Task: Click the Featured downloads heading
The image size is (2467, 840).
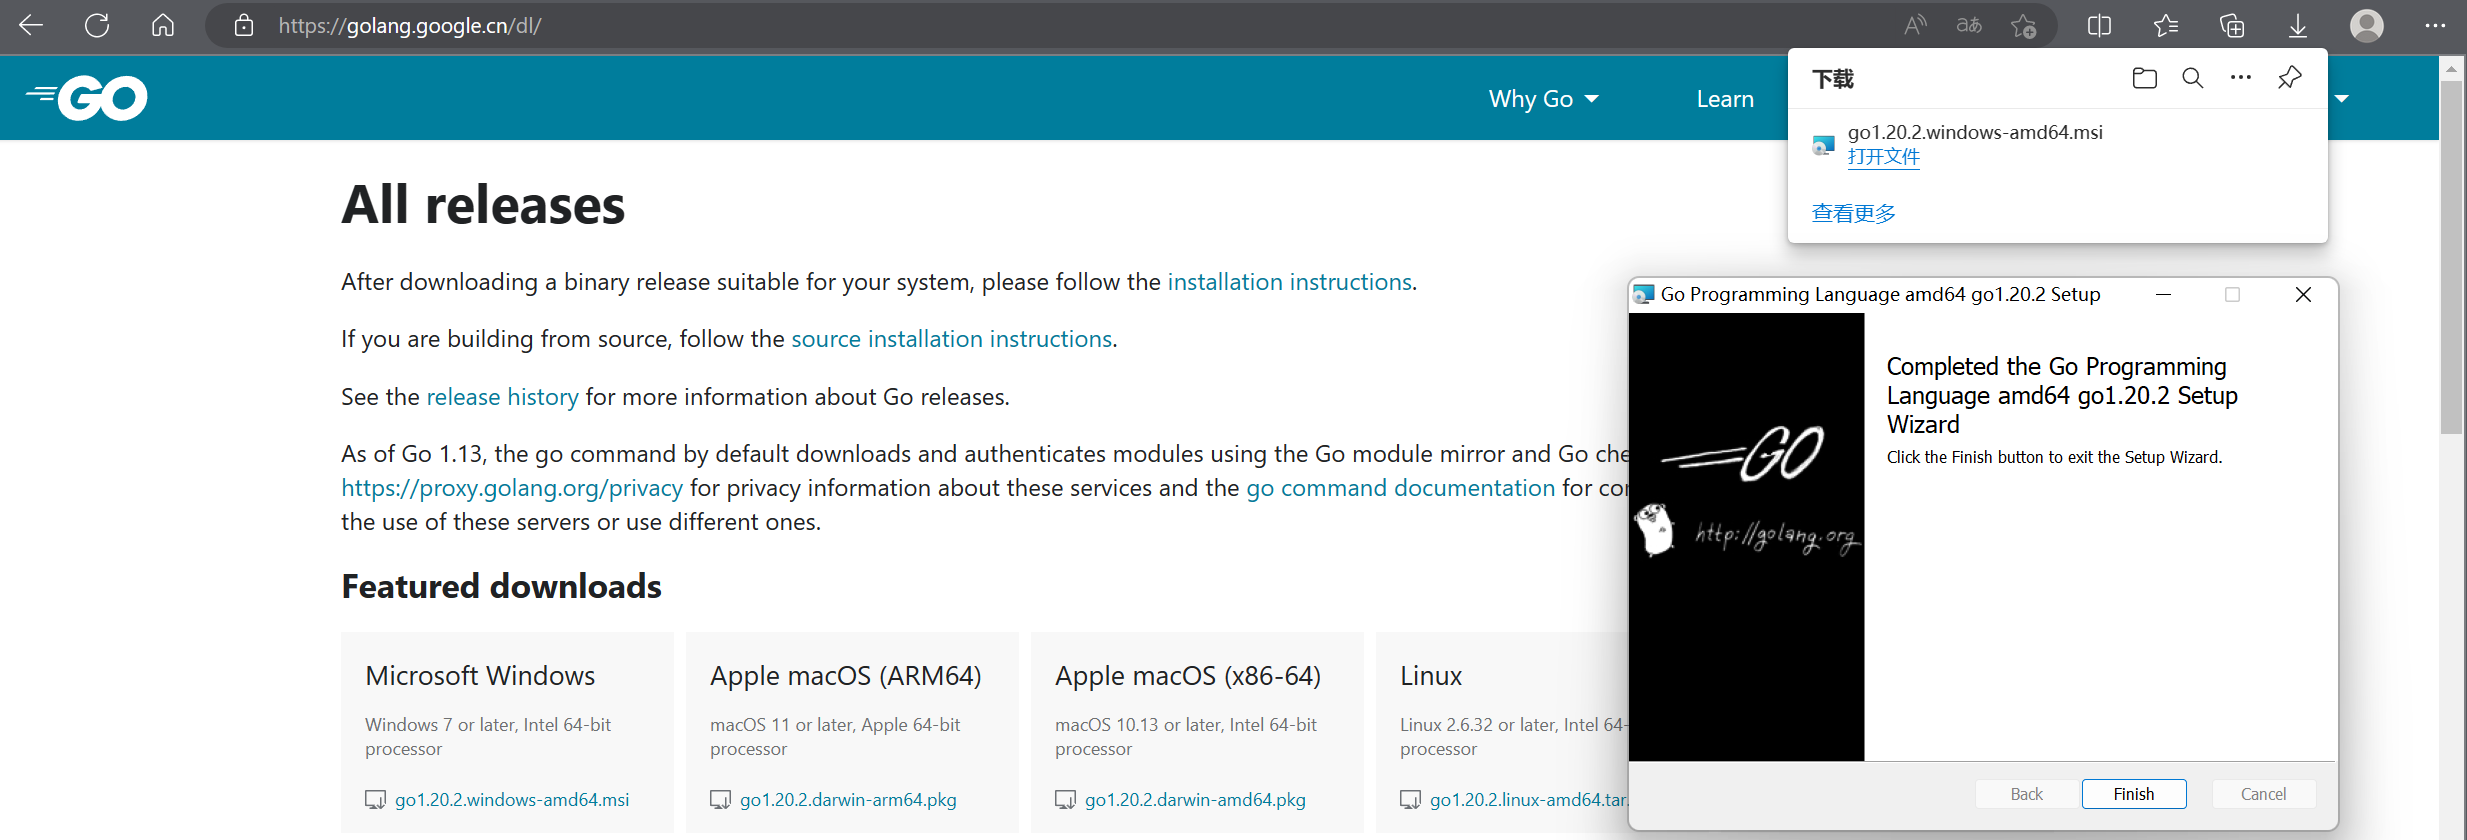Action: click(x=501, y=586)
